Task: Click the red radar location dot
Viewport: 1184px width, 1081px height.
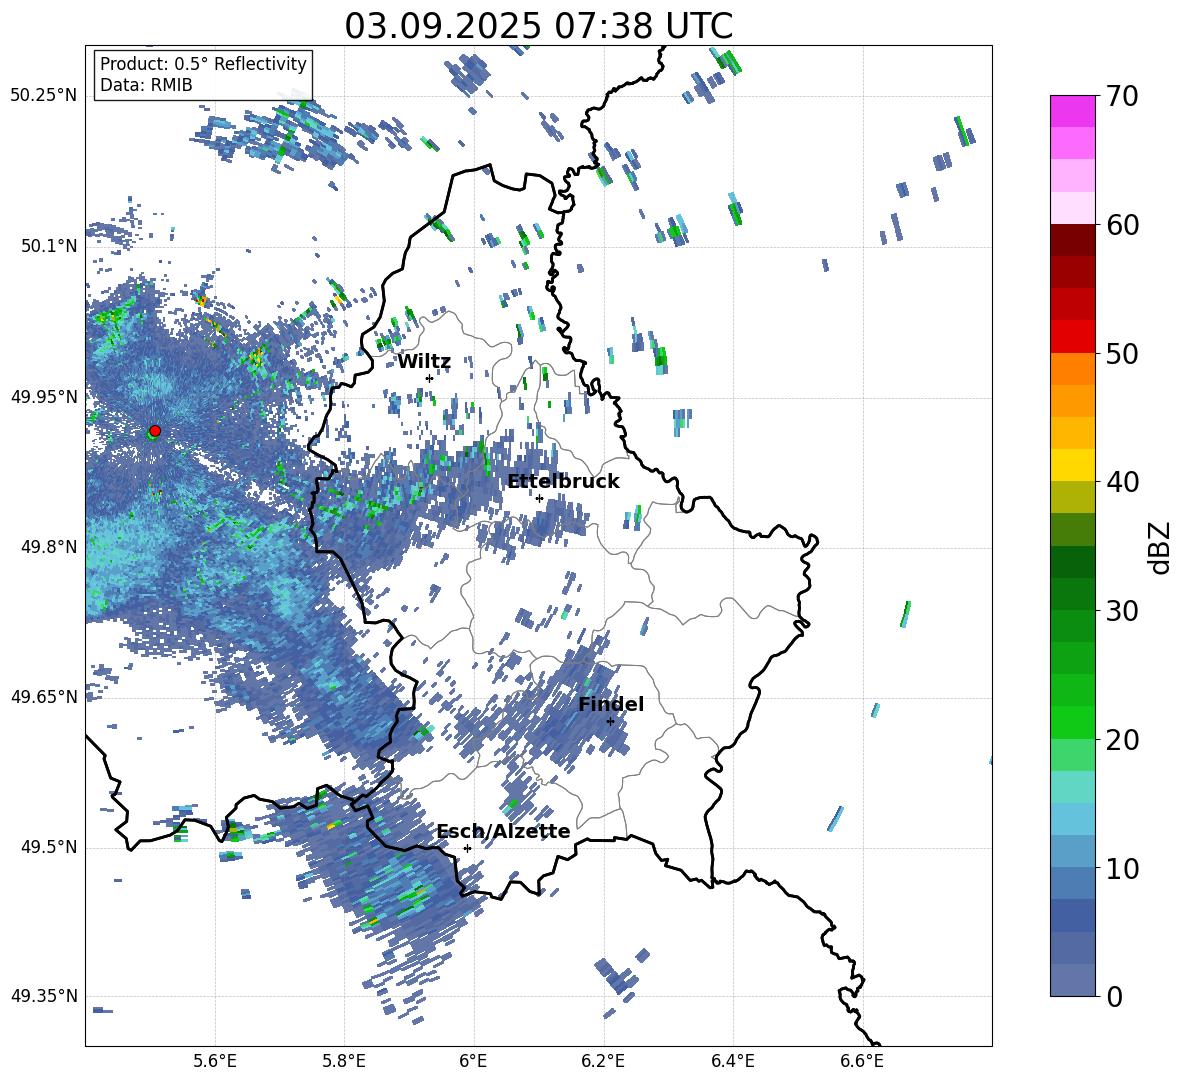Action: coord(155,431)
